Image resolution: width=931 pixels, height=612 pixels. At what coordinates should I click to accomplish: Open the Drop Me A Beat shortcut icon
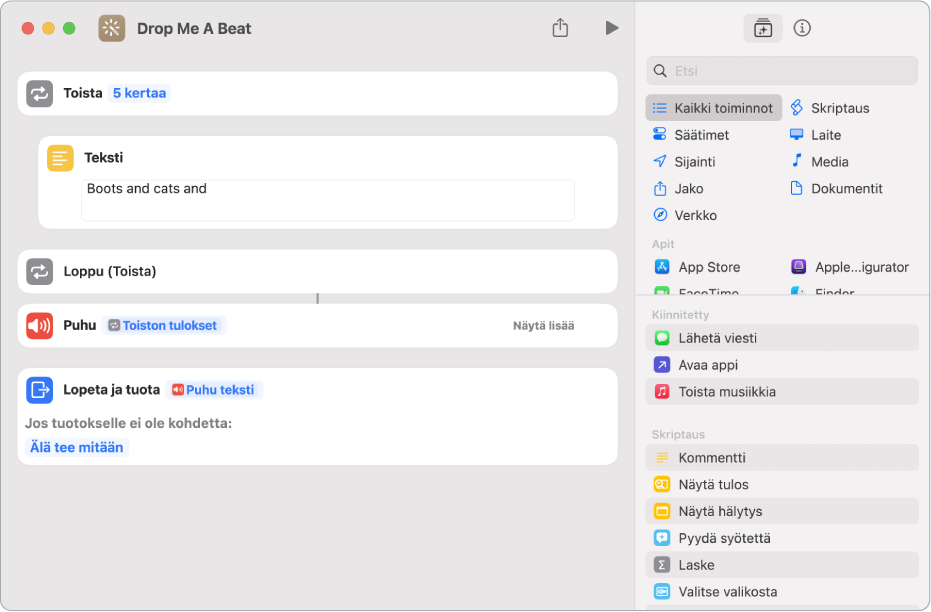112,28
